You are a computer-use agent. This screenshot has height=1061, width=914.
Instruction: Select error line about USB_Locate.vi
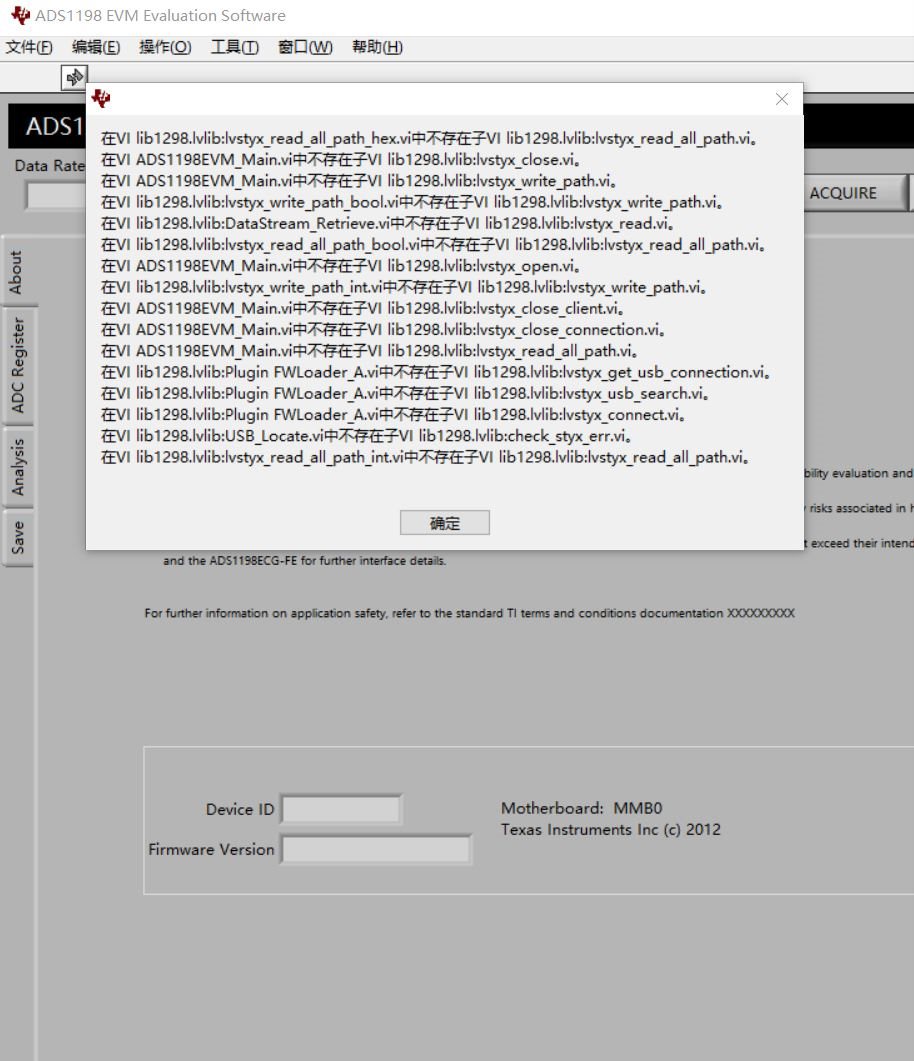point(366,436)
